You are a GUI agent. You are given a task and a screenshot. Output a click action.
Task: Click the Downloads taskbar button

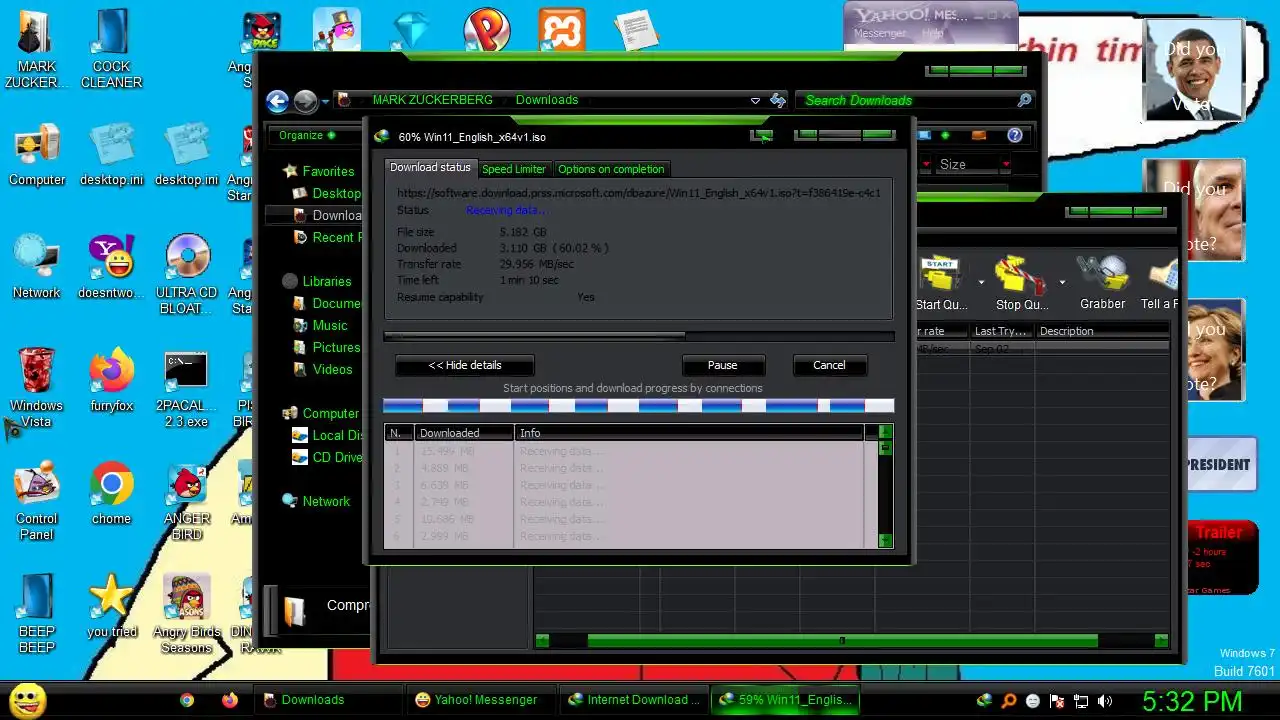[x=327, y=700]
